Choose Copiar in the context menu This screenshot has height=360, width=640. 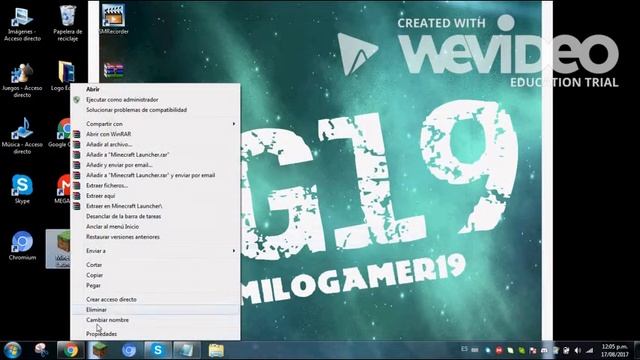pos(156,275)
